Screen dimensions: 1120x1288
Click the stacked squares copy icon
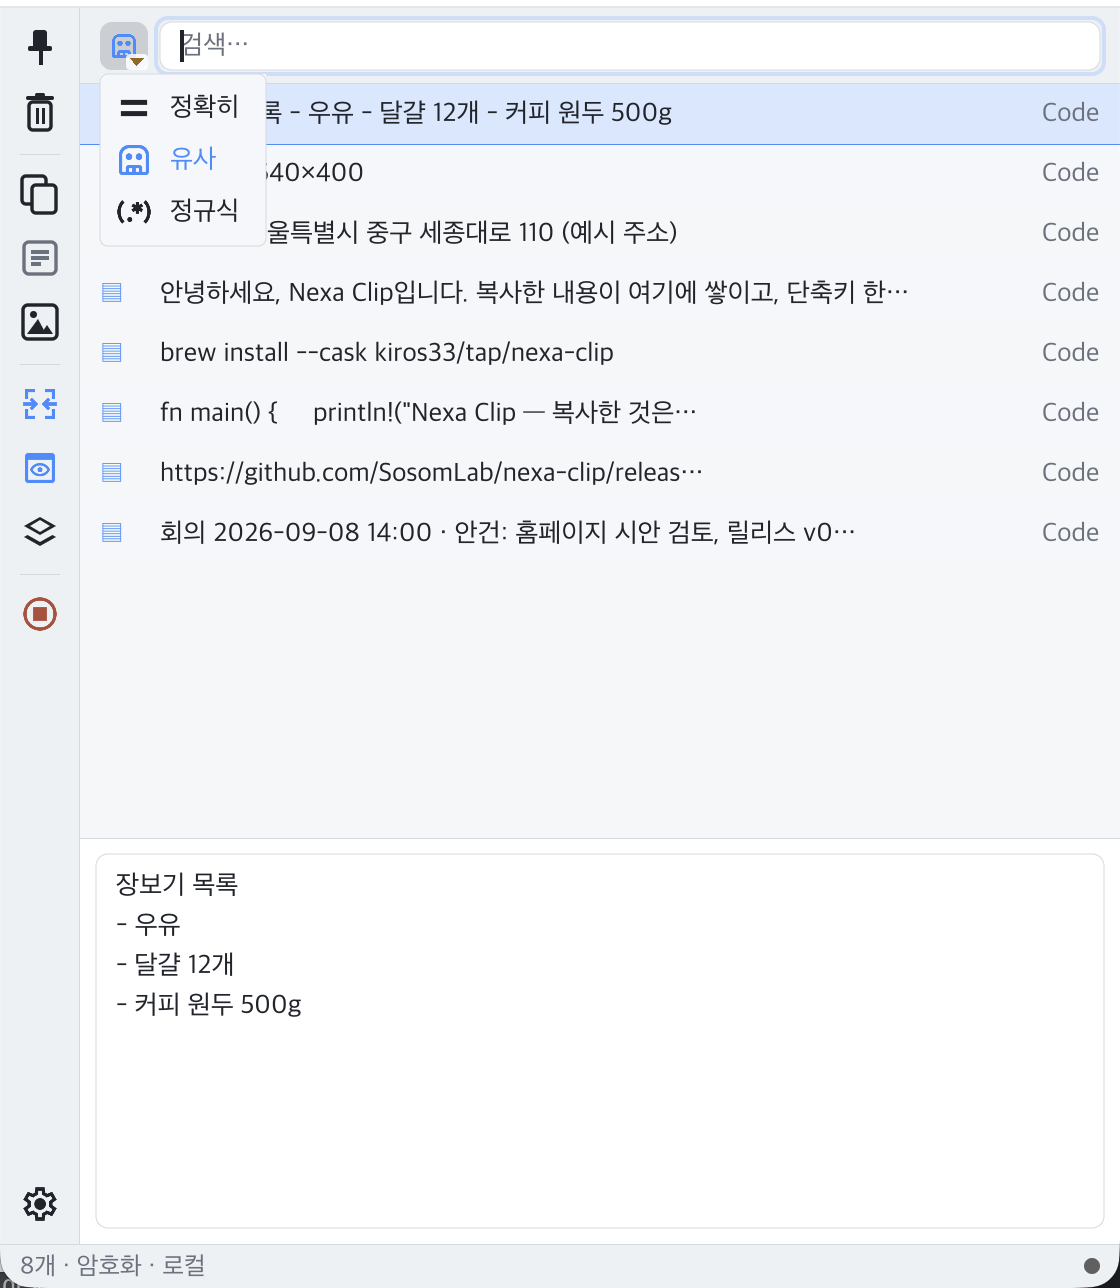pyautogui.click(x=40, y=194)
